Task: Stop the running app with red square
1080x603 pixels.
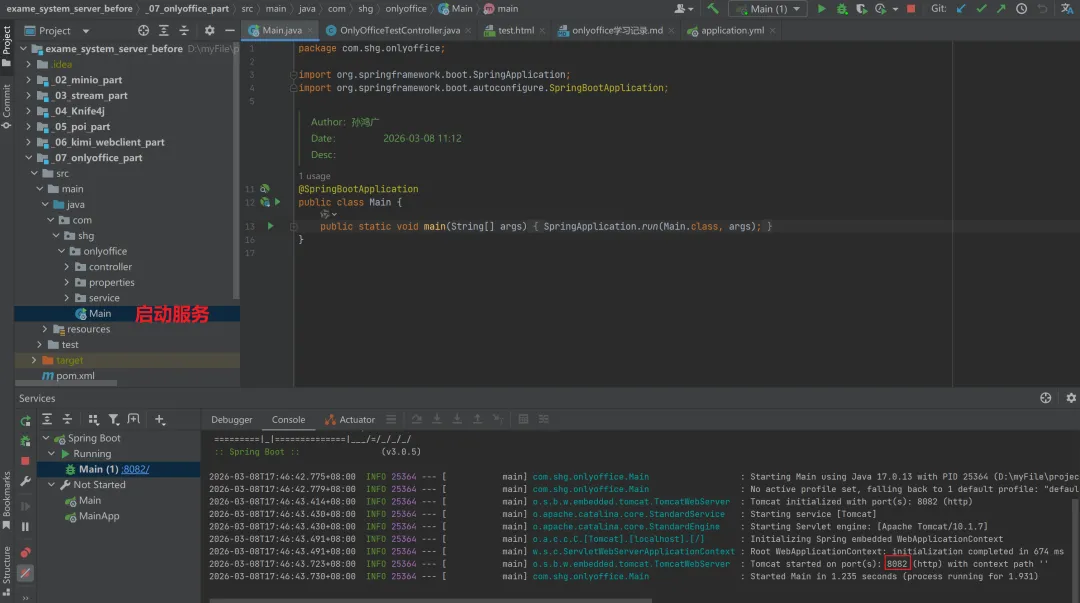Action: coord(910,9)
